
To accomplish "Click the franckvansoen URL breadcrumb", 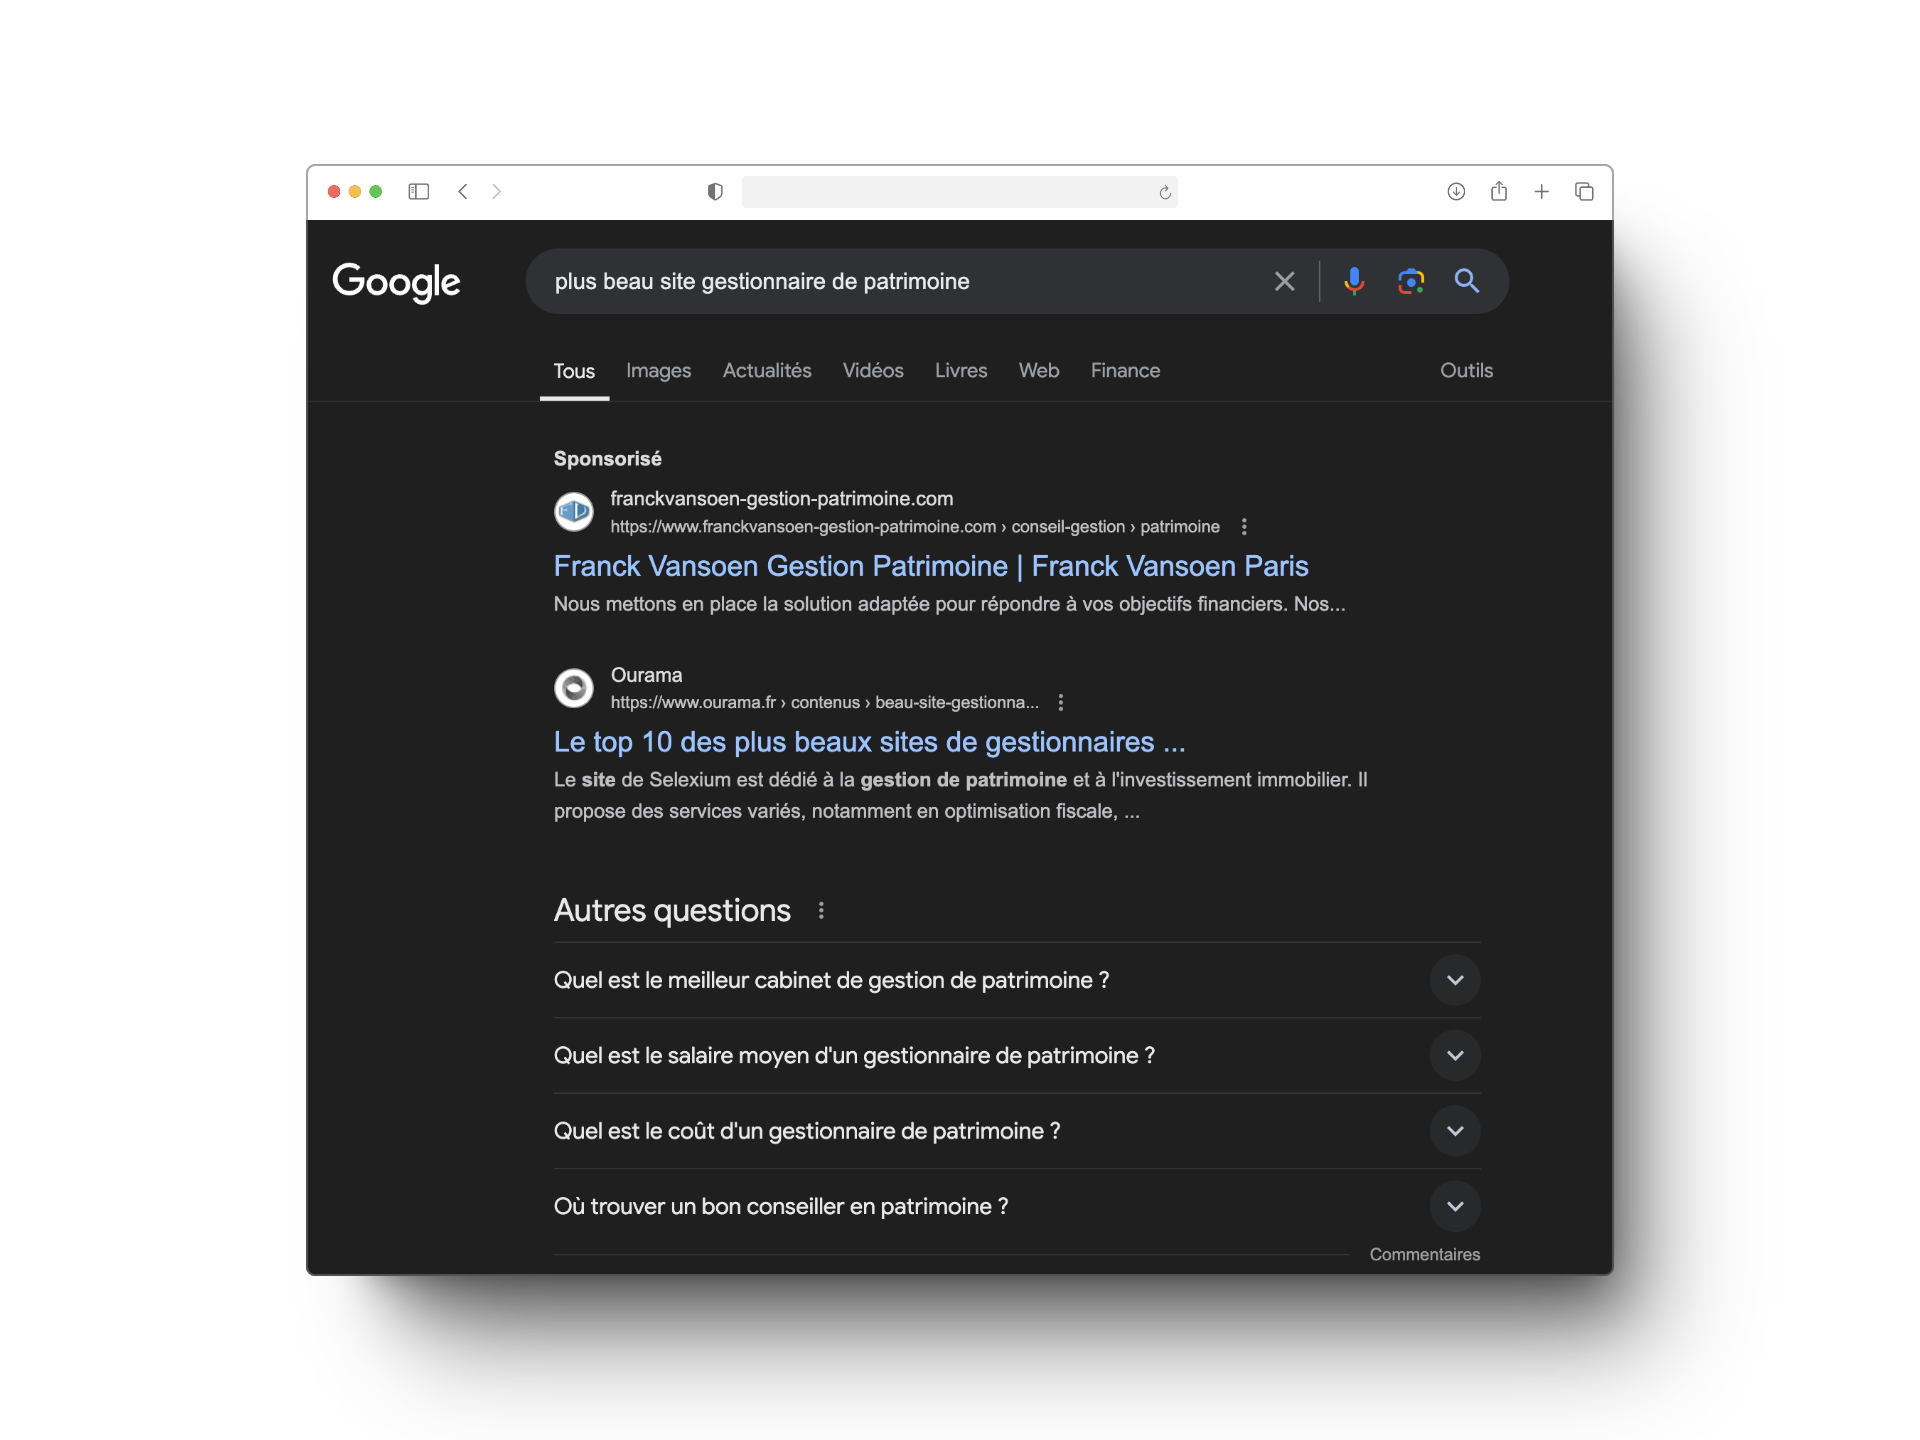I will click(x=915, y=526).
